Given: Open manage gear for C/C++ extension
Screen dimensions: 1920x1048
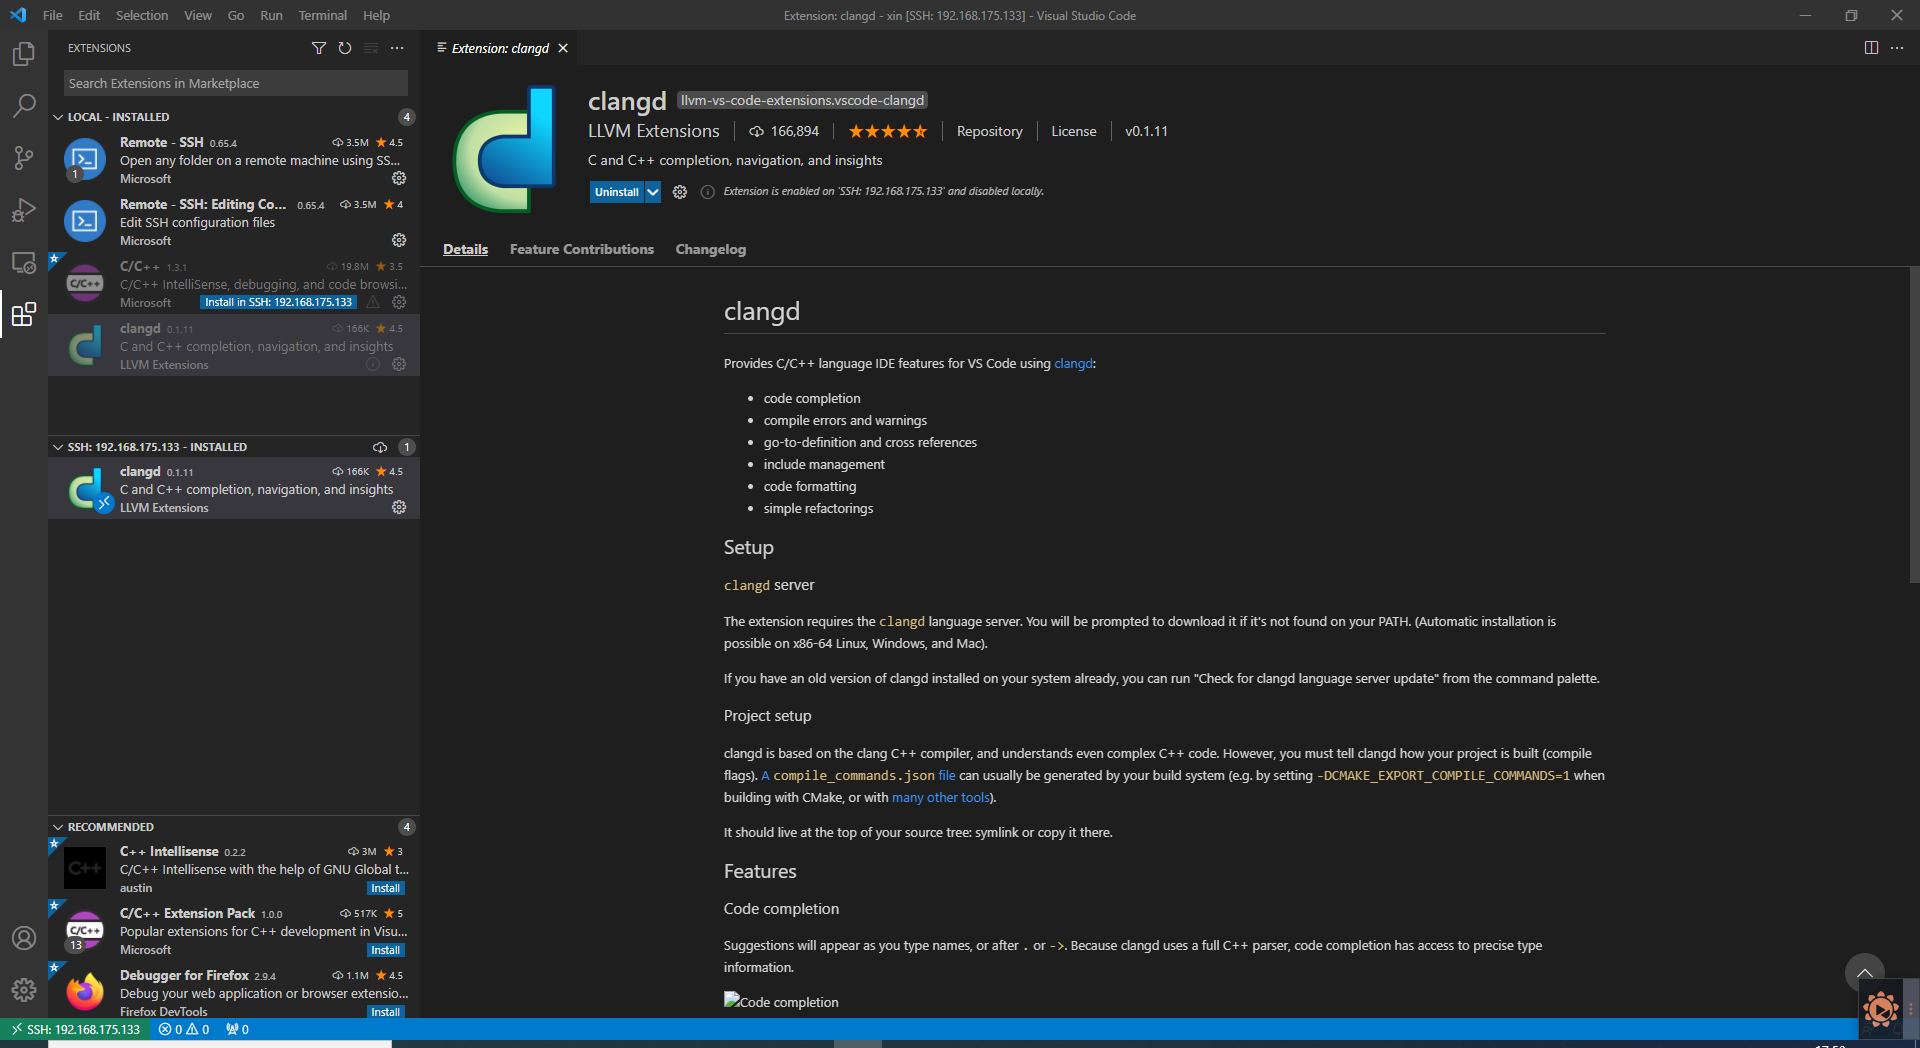Looking at the screenshot, I should (399, 302).
